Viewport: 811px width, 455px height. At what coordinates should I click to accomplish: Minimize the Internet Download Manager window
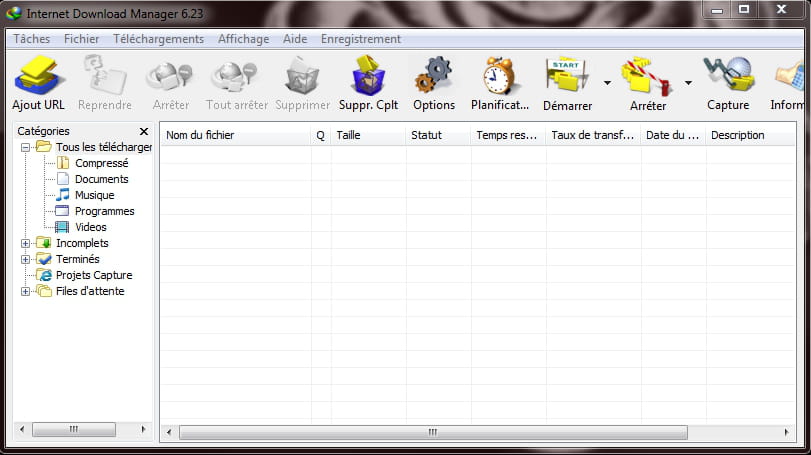click(x=717, y=9)
